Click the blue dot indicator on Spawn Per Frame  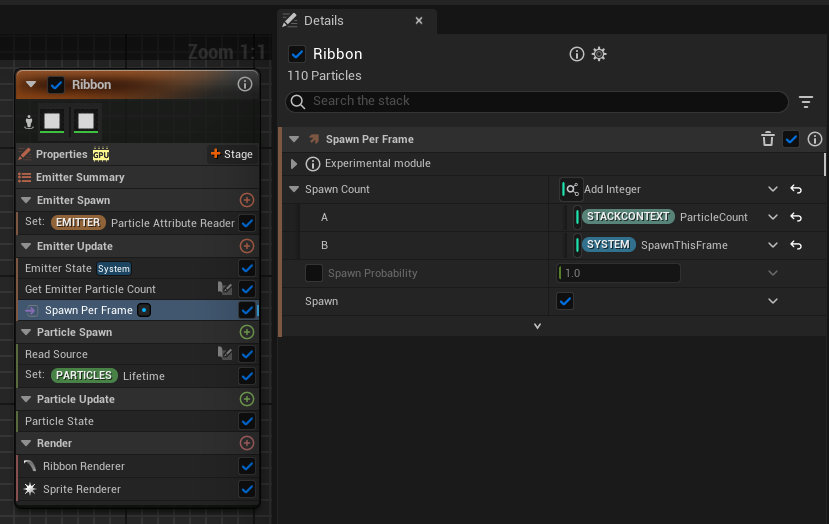pyautogui.click(x=144, y=310)
